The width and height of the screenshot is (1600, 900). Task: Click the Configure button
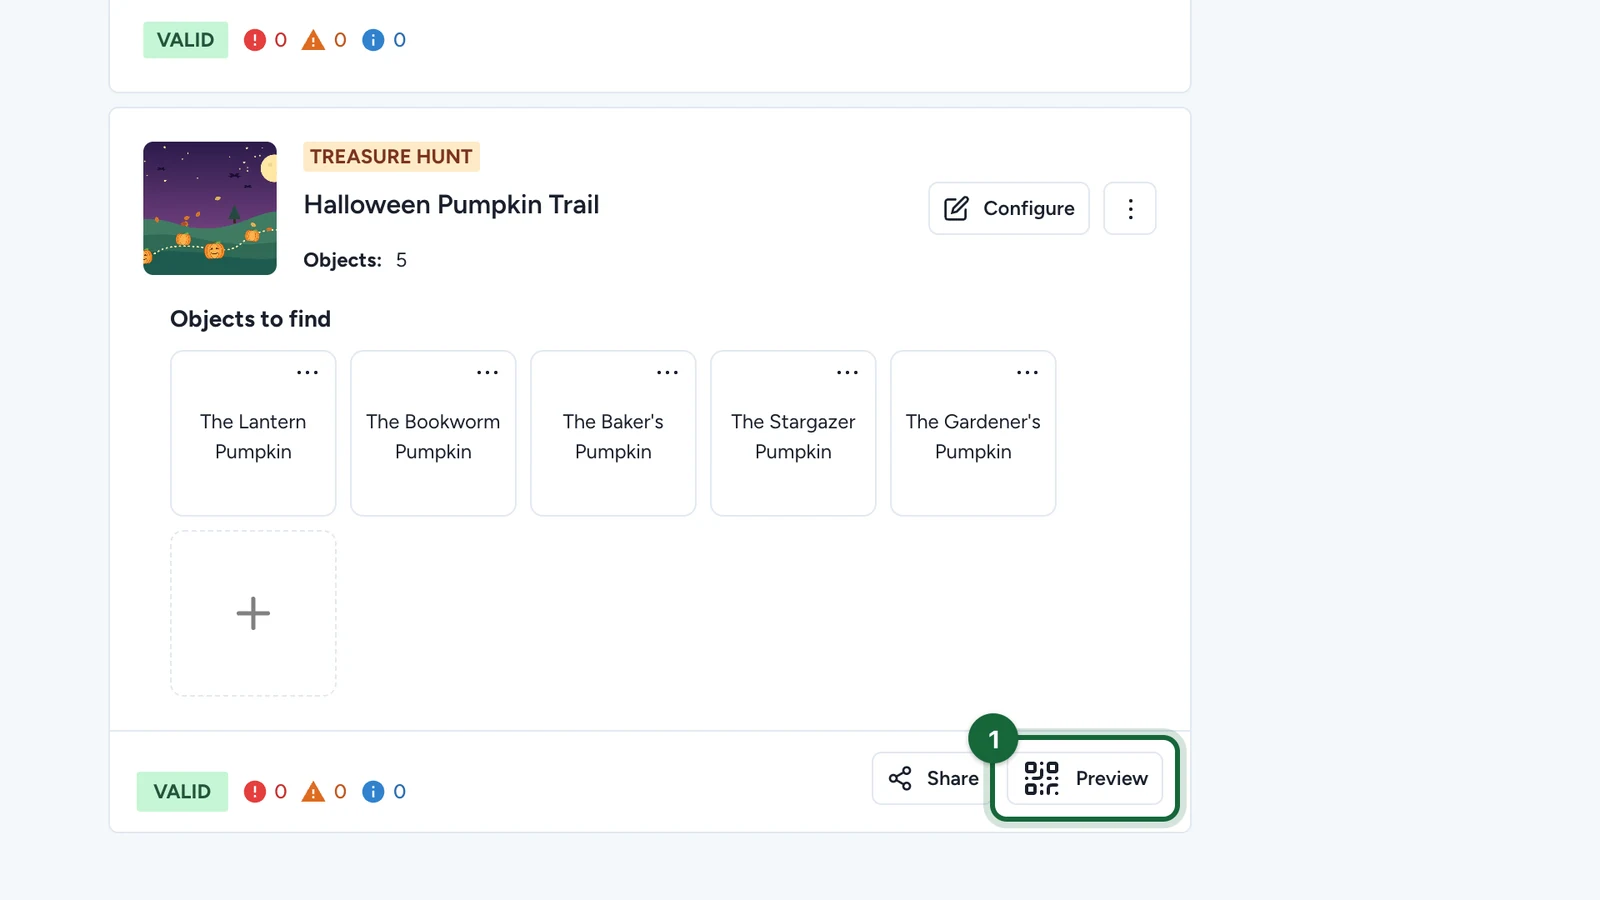click(1009, 208)
